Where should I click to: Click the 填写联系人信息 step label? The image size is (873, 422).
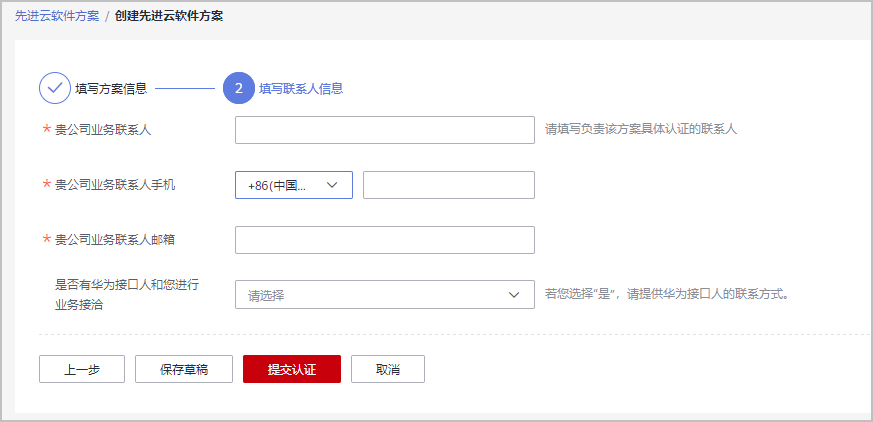tap(301, 89)
